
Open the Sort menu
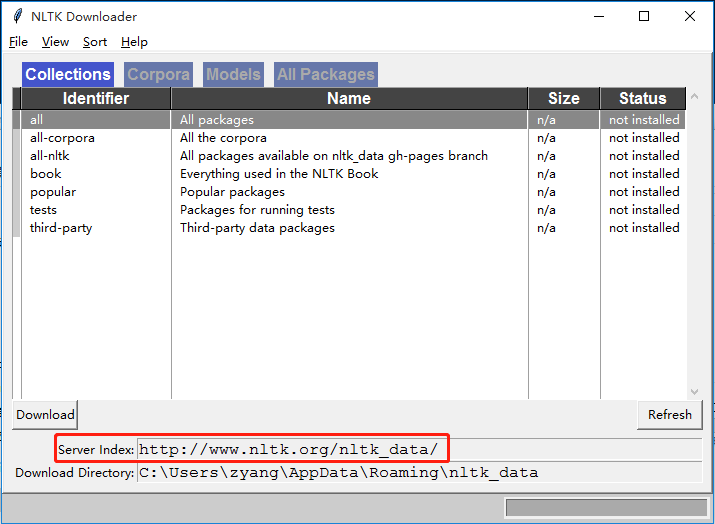(95, 42)
